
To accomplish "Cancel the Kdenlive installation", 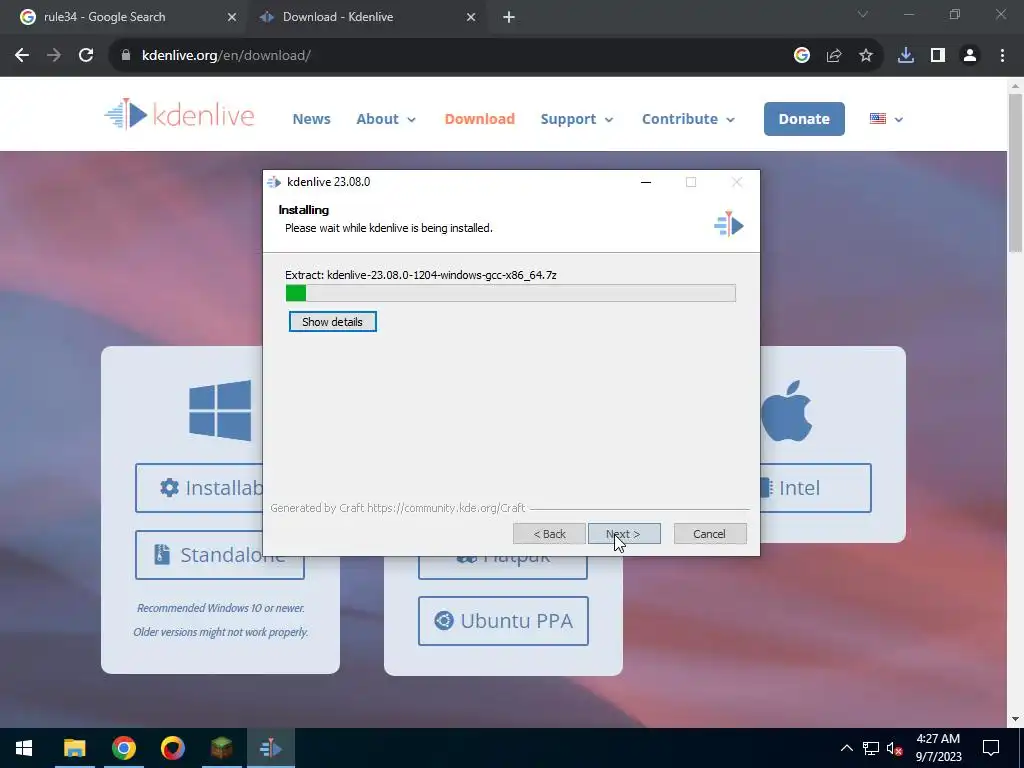I will coord(709,534).
